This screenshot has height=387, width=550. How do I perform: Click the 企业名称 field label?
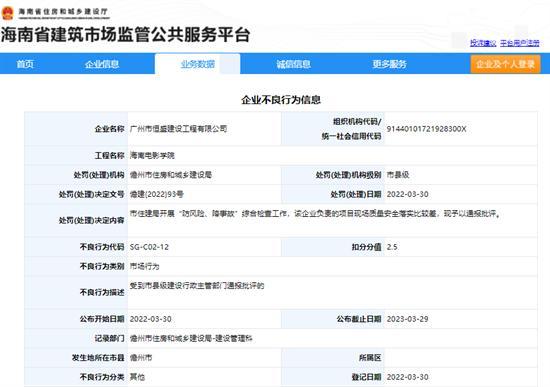109,129
